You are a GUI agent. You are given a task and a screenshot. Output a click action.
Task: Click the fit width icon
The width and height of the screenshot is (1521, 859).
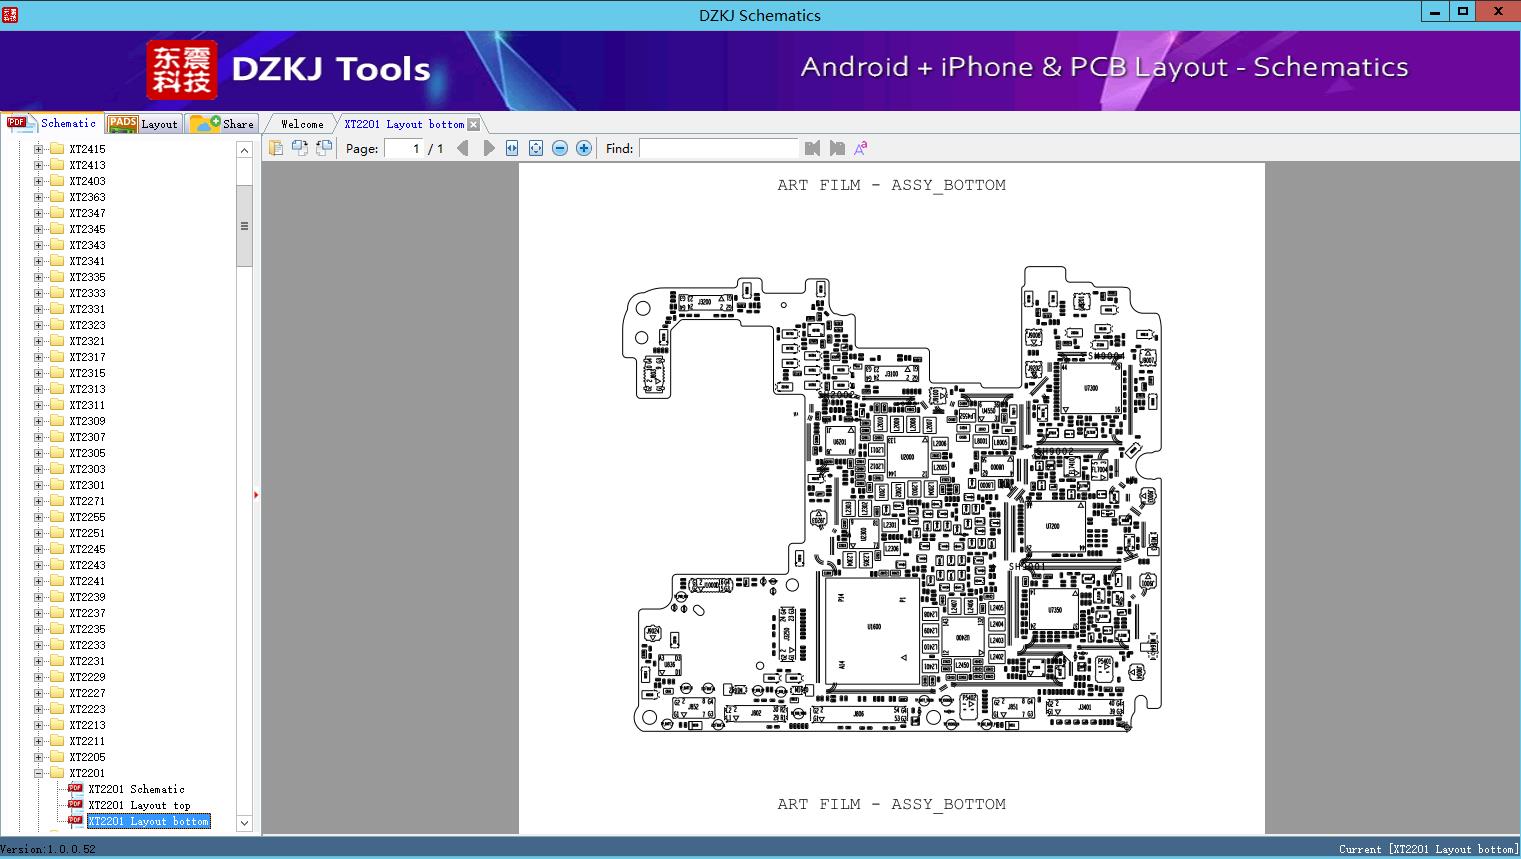point(512,148)
